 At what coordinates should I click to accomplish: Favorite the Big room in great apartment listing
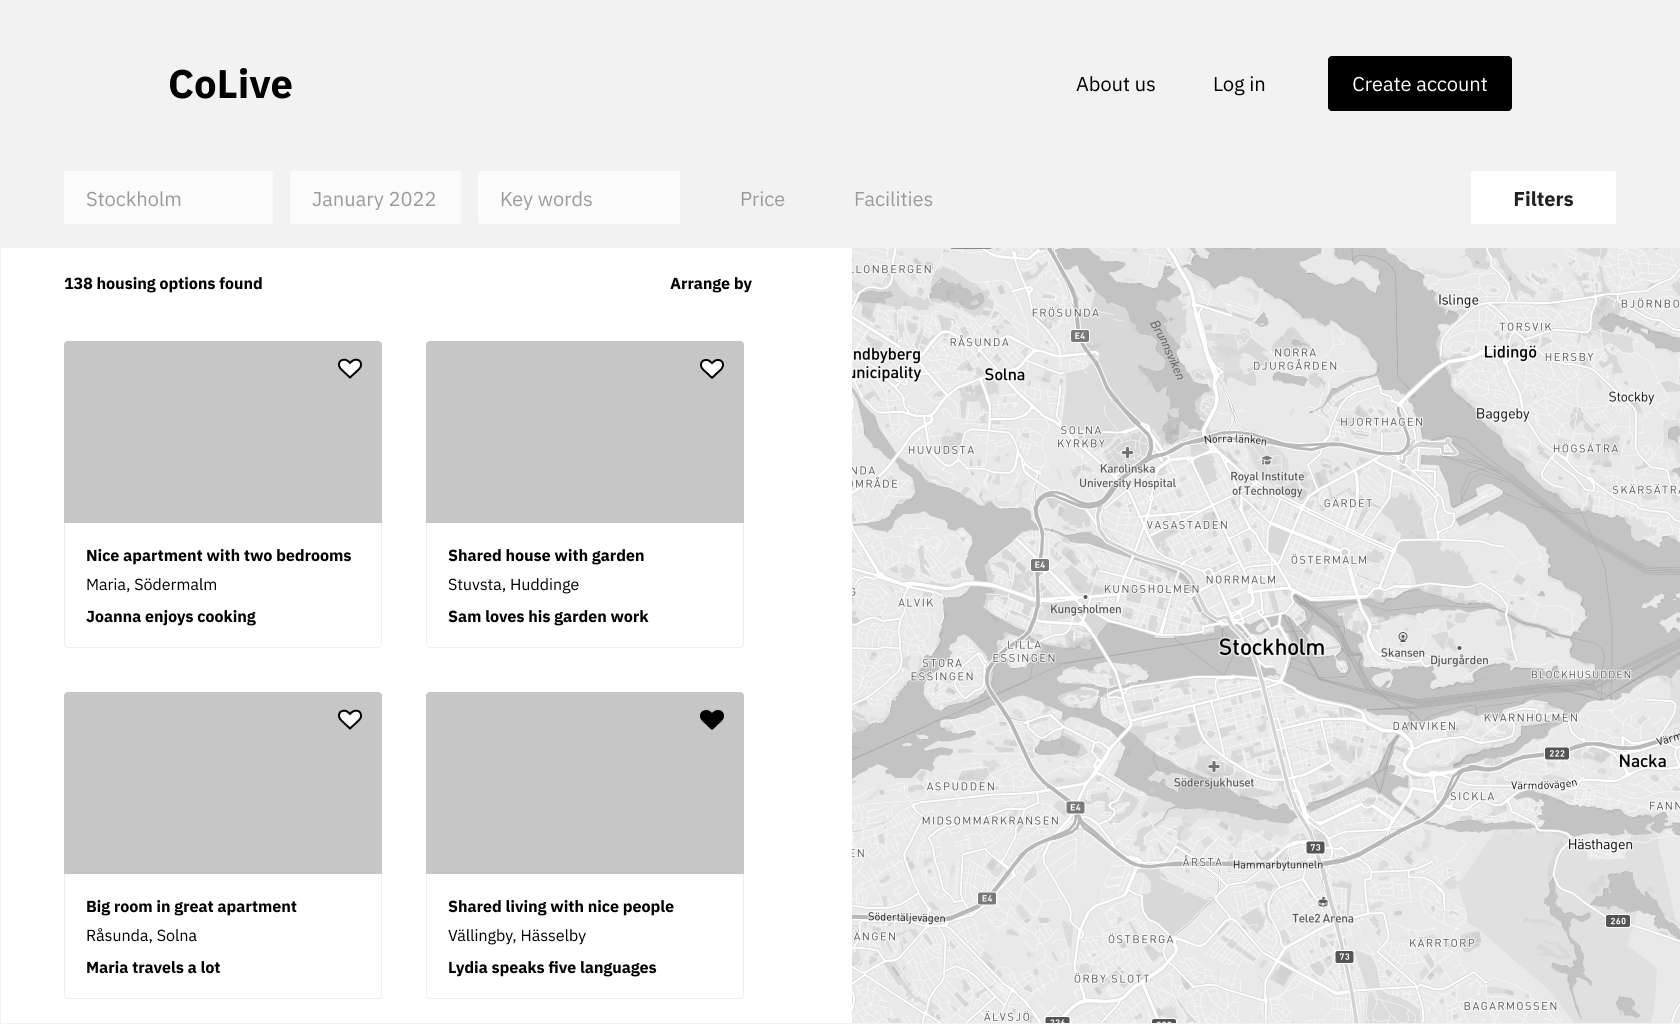point(350,718)
